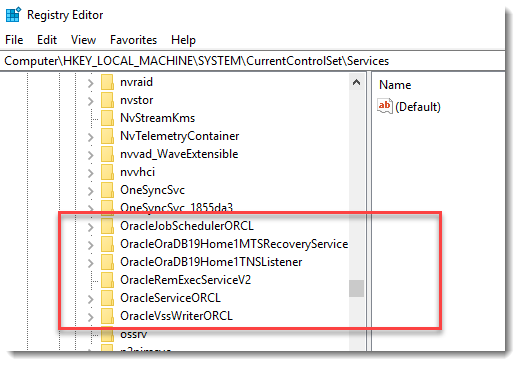Expand the nvraid key

[x=91, y=83]
